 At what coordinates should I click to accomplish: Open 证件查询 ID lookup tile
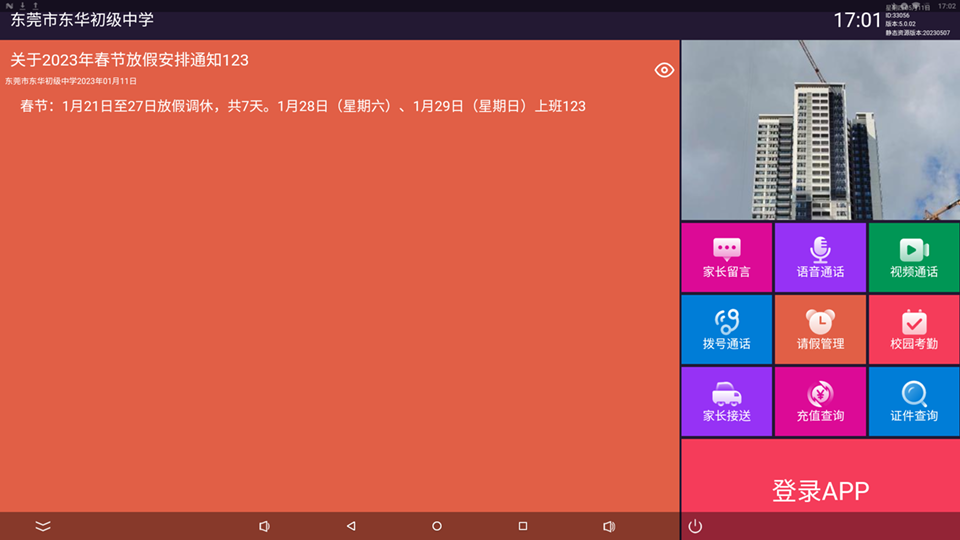914,401
